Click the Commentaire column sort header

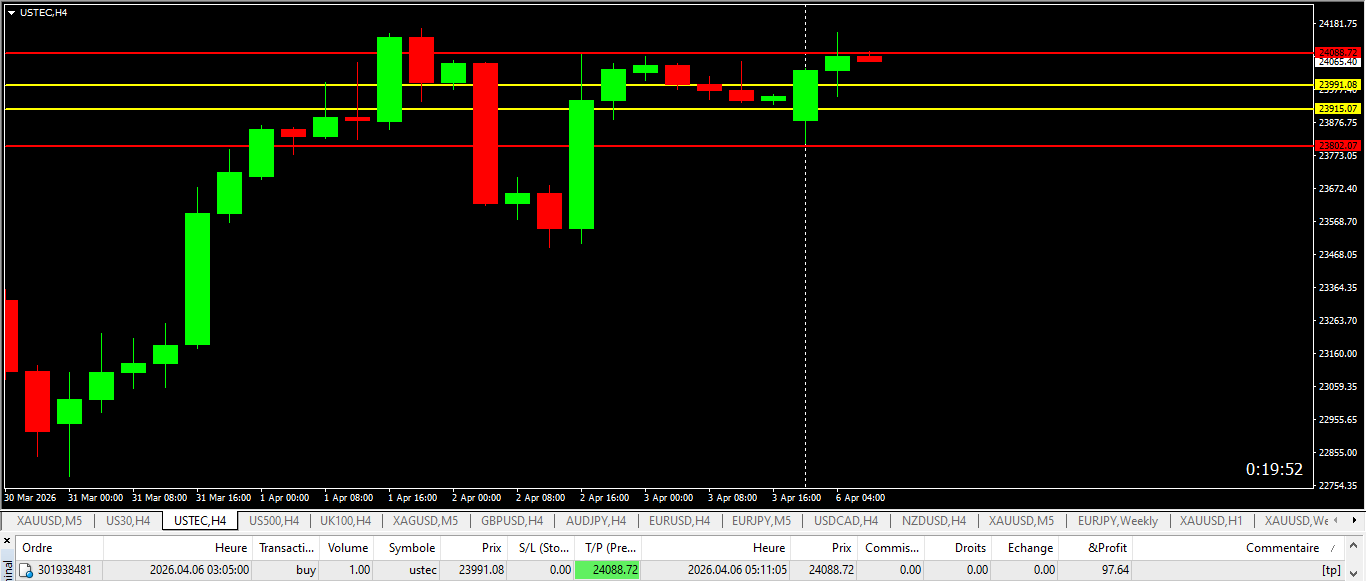1282,548
